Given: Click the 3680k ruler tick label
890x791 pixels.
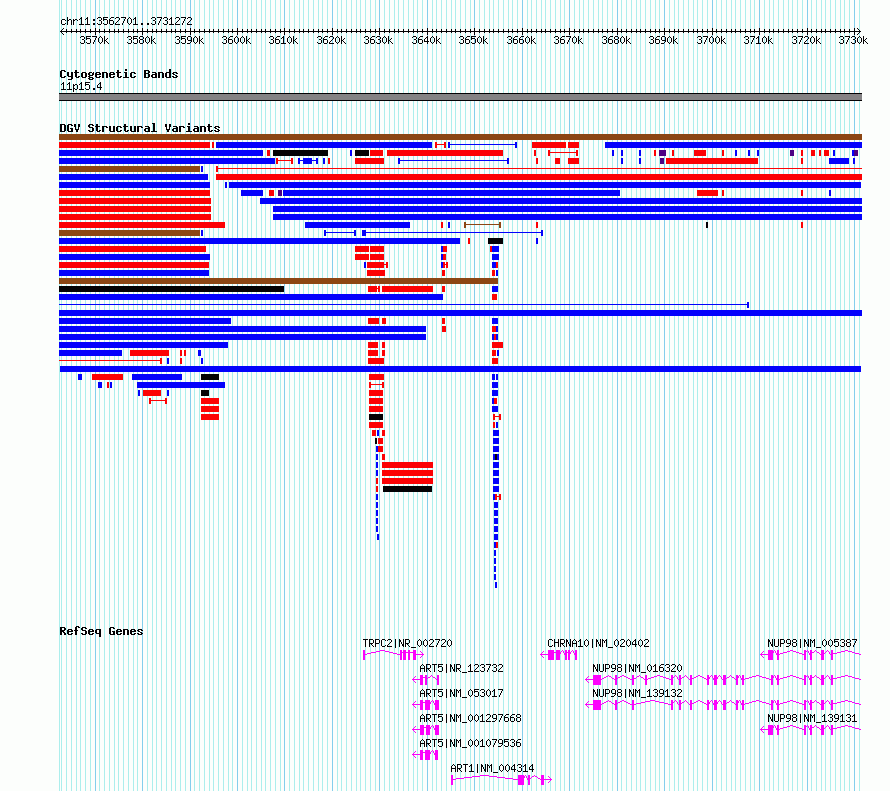Looking at the screenshot, I should [616, 40].
